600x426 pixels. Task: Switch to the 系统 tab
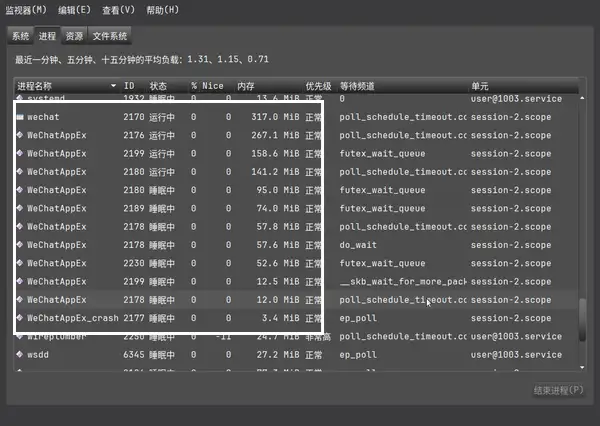(x=21, y=36)
